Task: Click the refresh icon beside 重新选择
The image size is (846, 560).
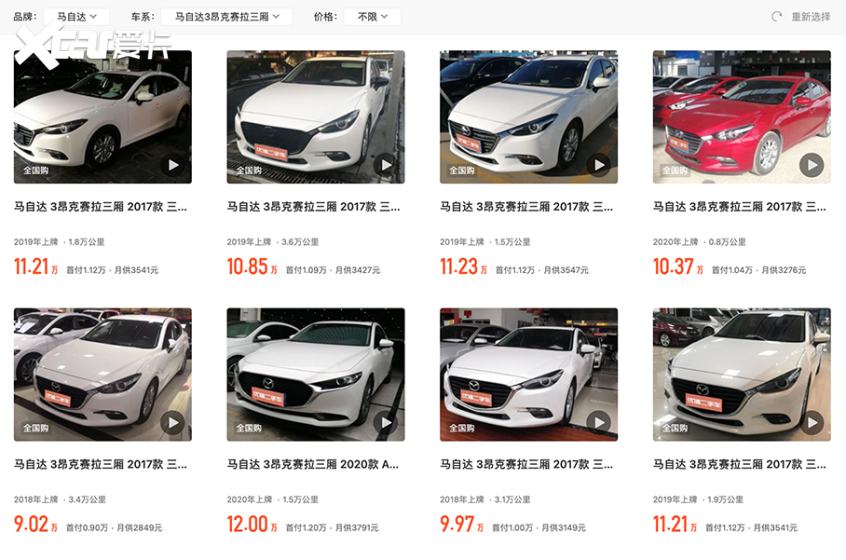Action: (776, 17)
